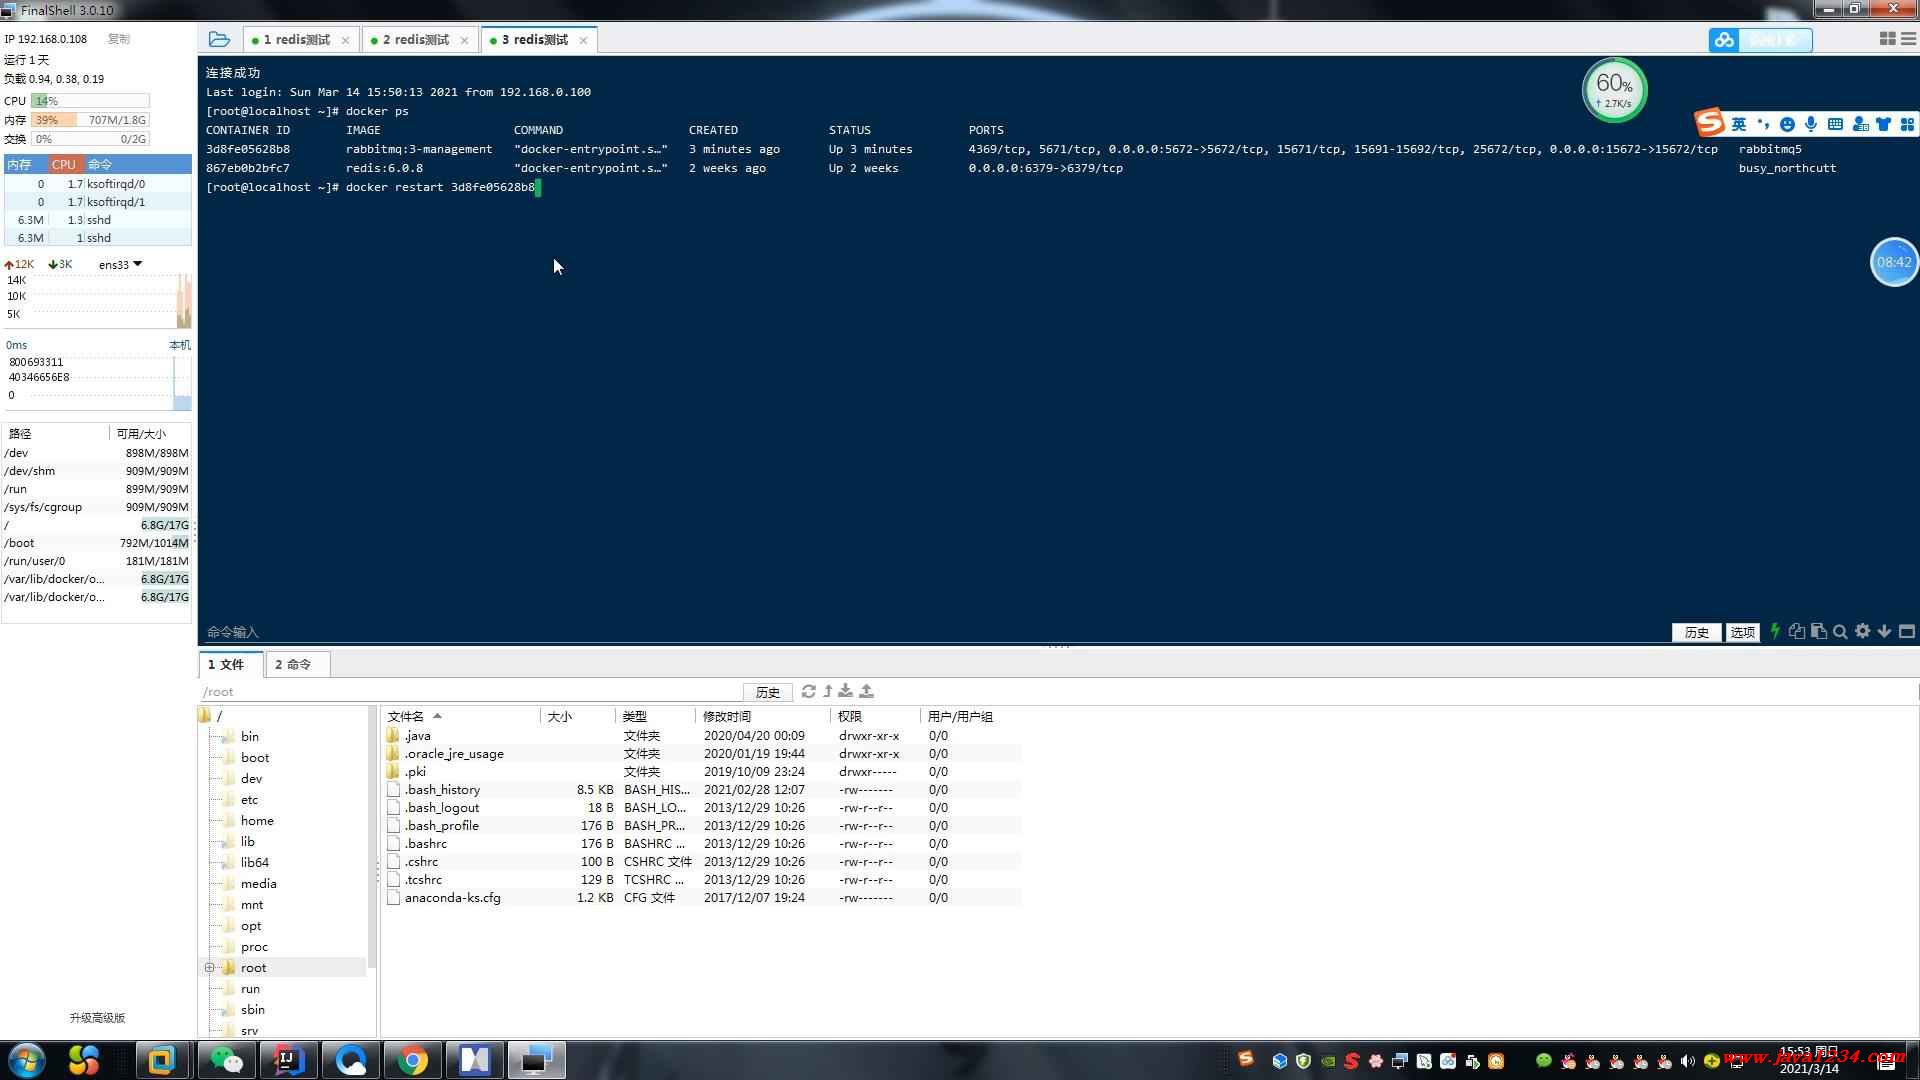
Task: Click the CPU 14% usage bar
Action: pyautogui.click(x=90, y=101)
